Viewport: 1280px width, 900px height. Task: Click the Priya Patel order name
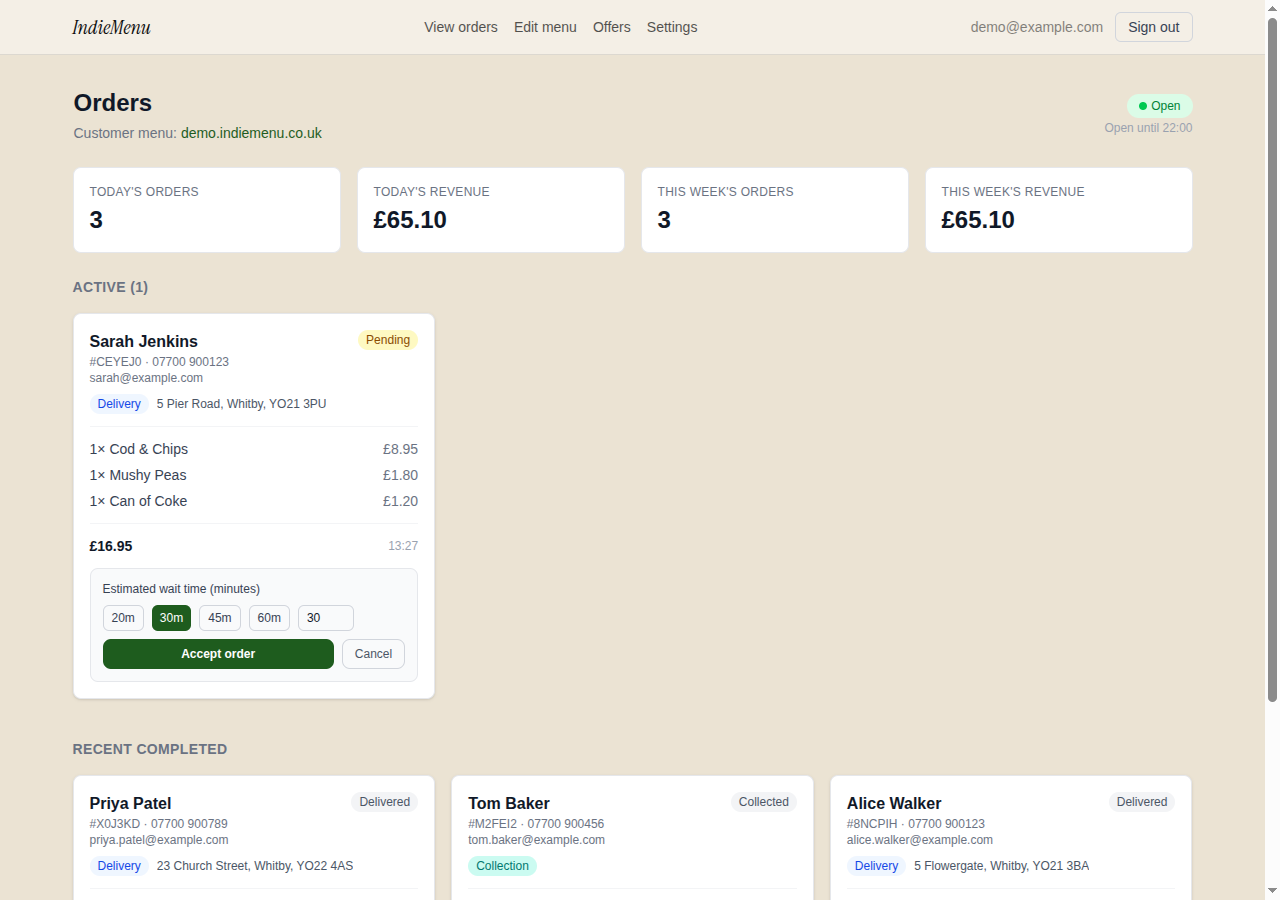pyautogui.click(x=130, y=803)
